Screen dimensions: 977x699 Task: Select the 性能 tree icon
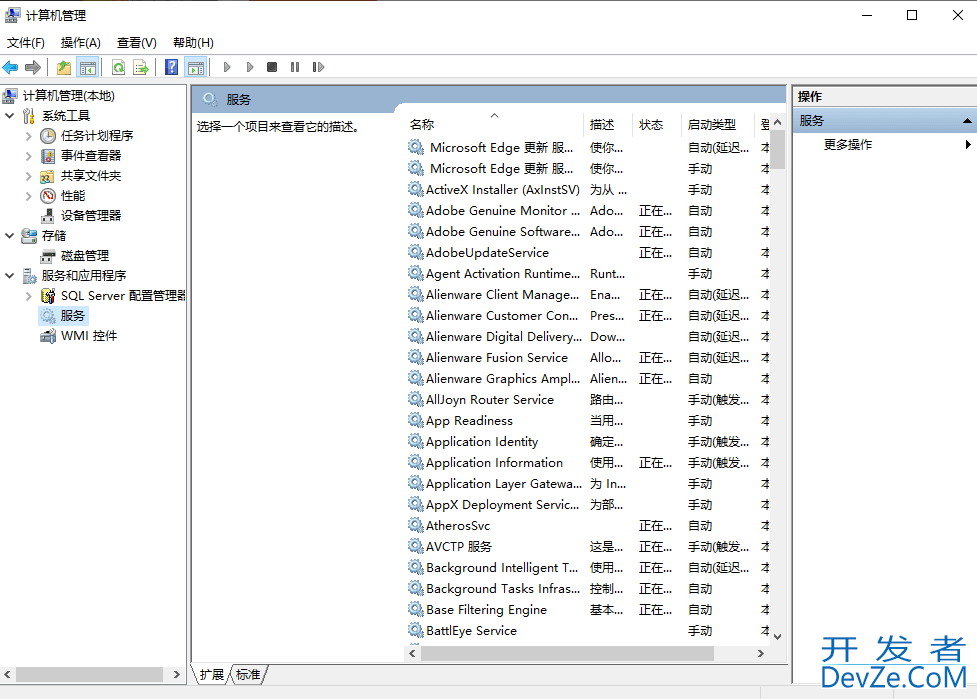(x=48, y=196)
